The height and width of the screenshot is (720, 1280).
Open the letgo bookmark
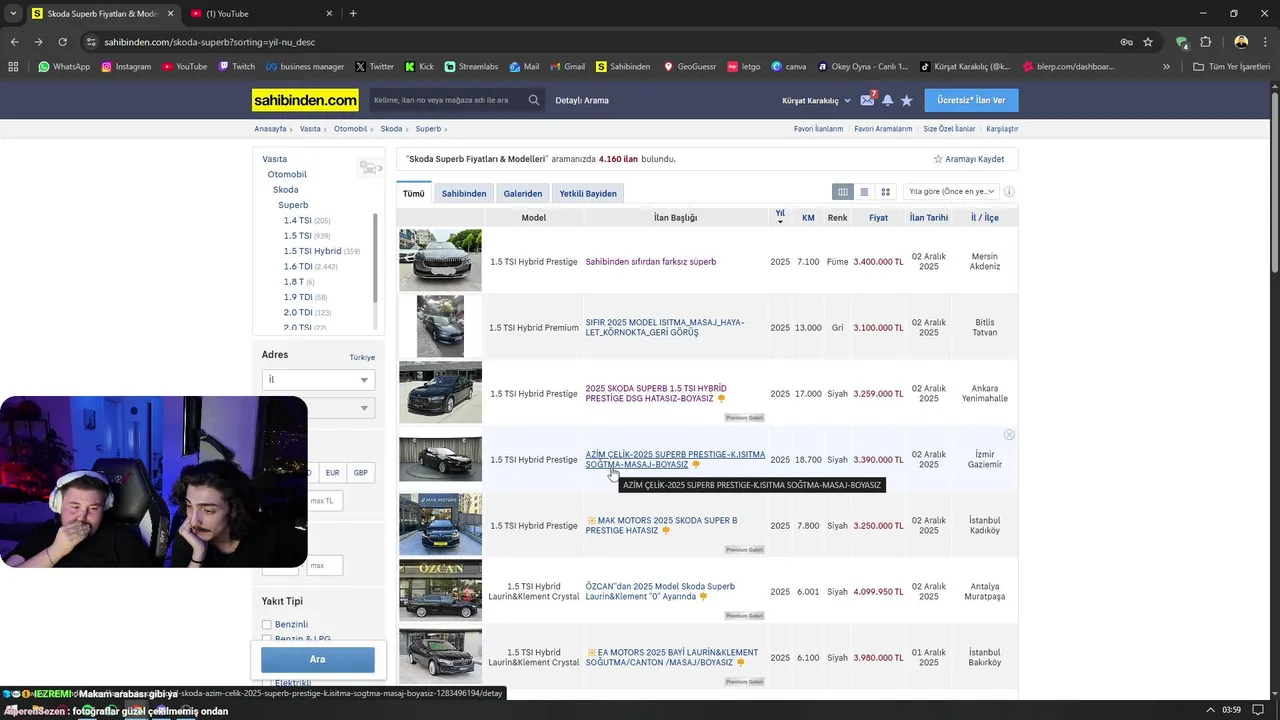(x=743, y=67)
